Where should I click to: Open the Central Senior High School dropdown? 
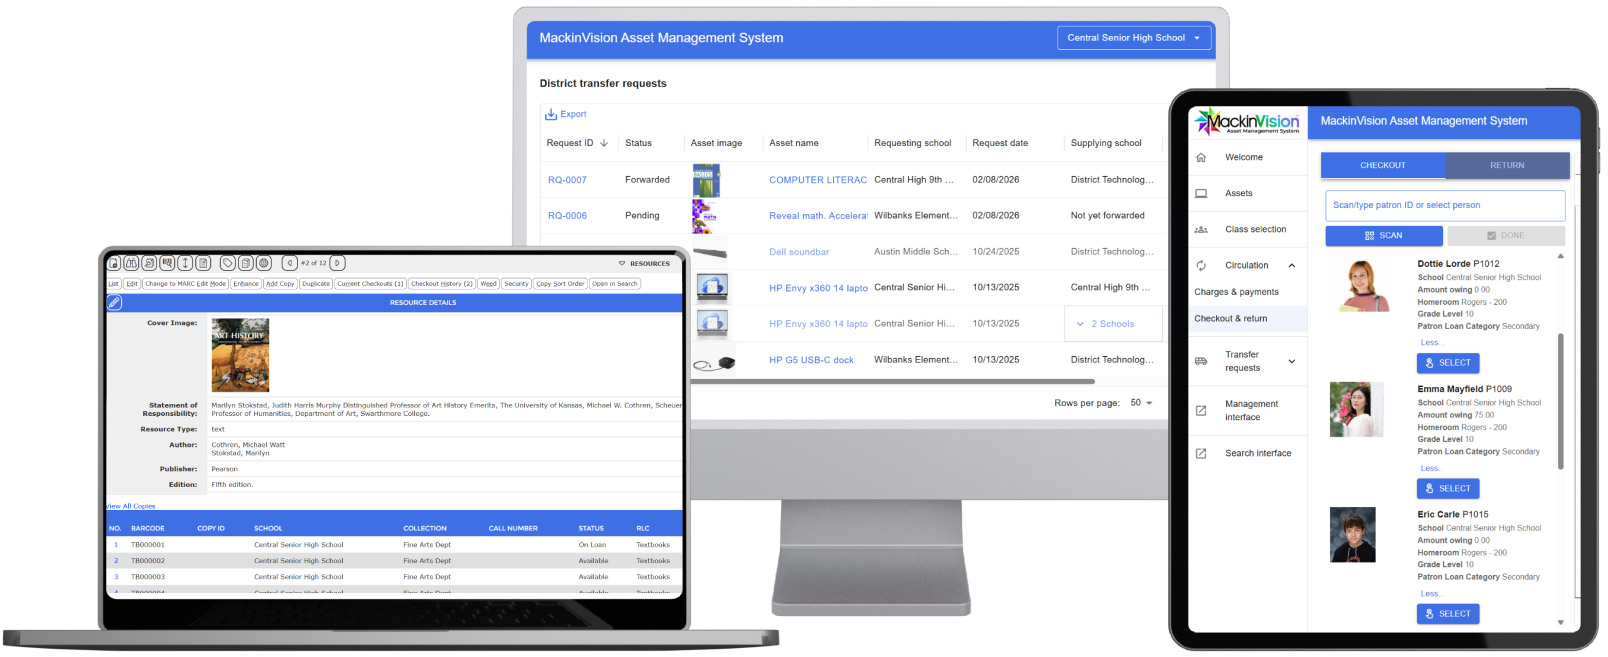click(x=1133, y=38)
